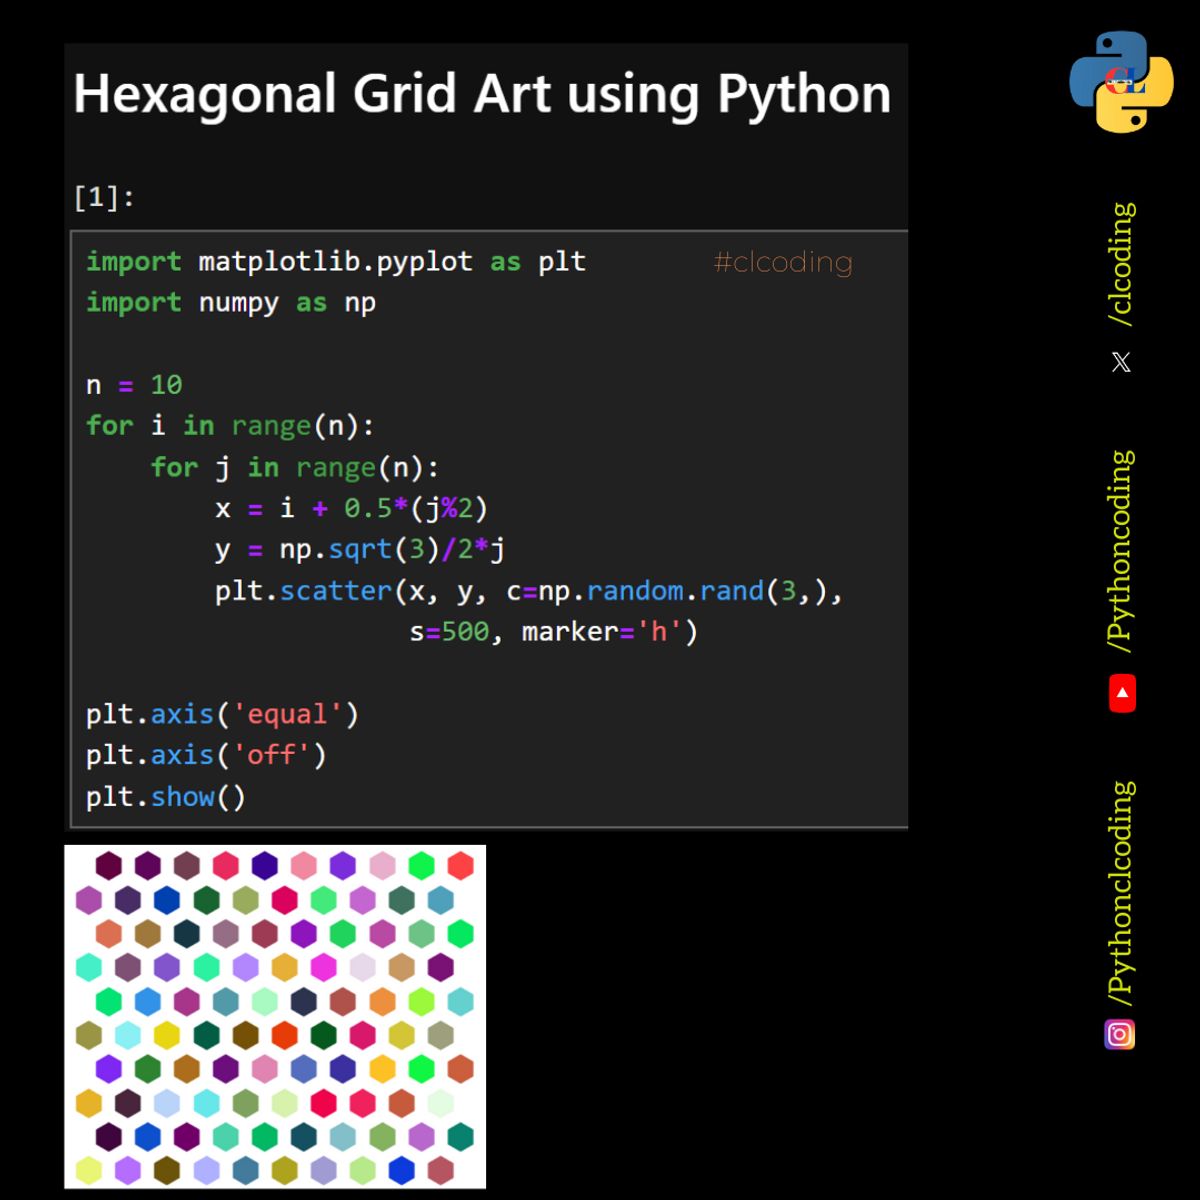1200x1200 pixels.
Task: Select the matplotlib import statement line
Action: [x=335, y=261]
